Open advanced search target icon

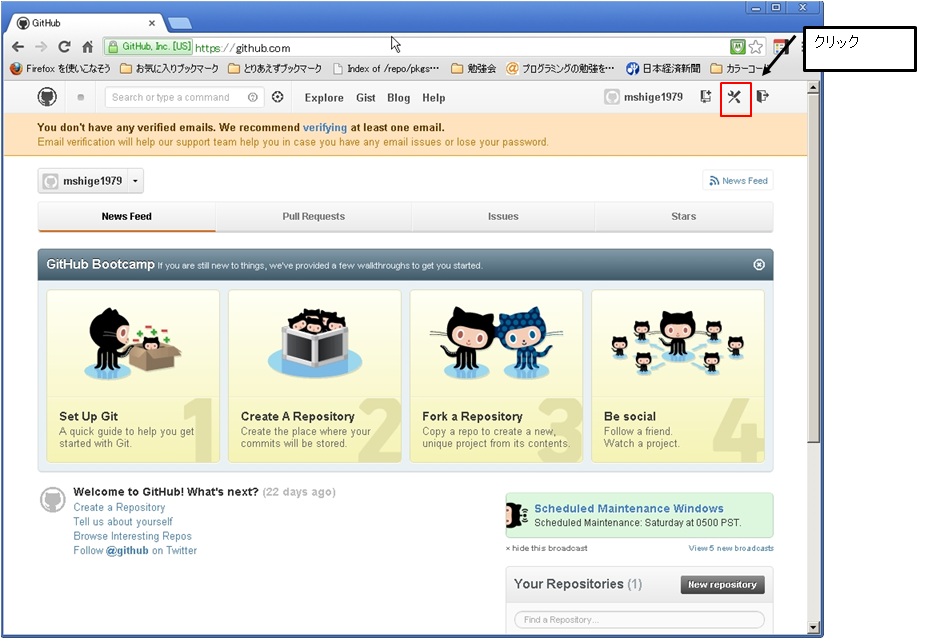277,97
